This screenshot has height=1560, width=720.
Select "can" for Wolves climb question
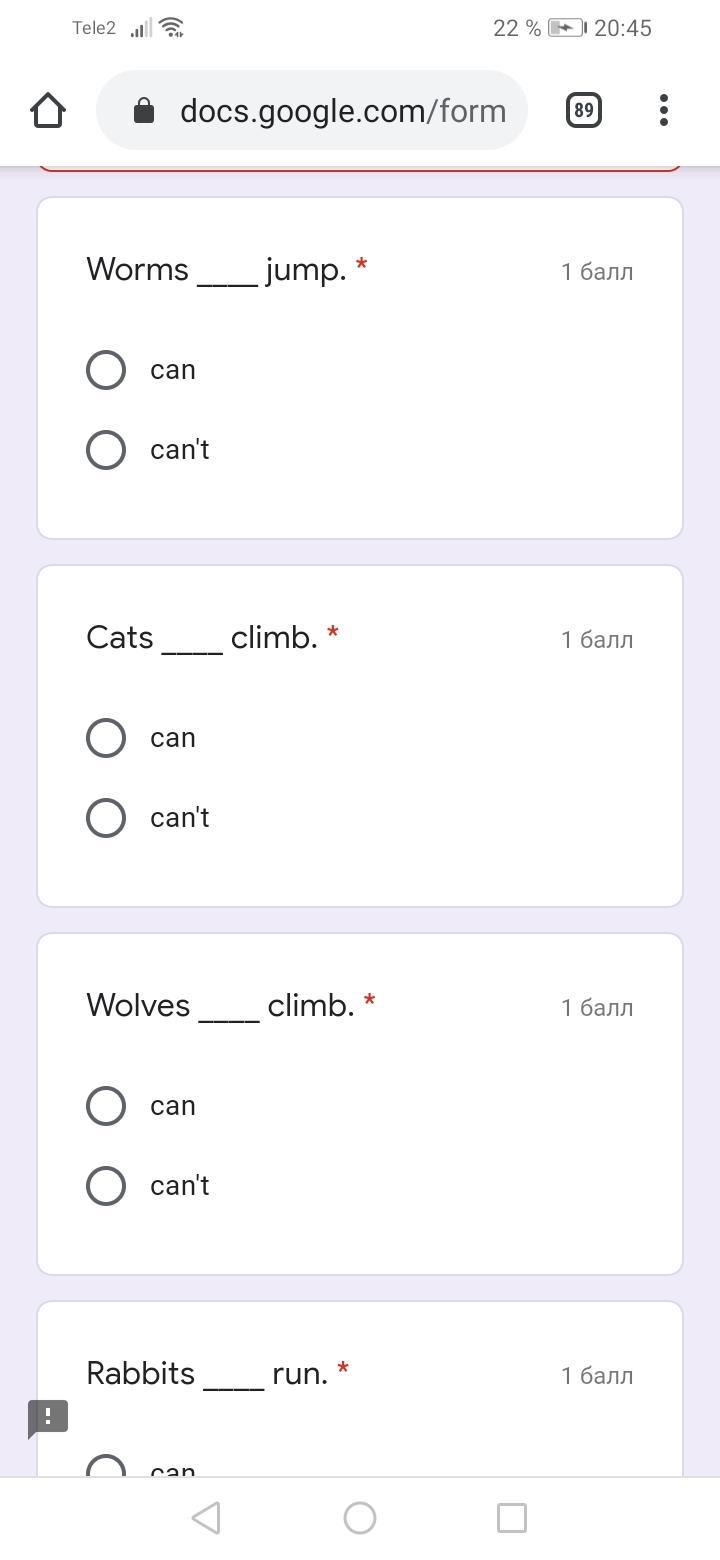click(x=106, y=1106)
